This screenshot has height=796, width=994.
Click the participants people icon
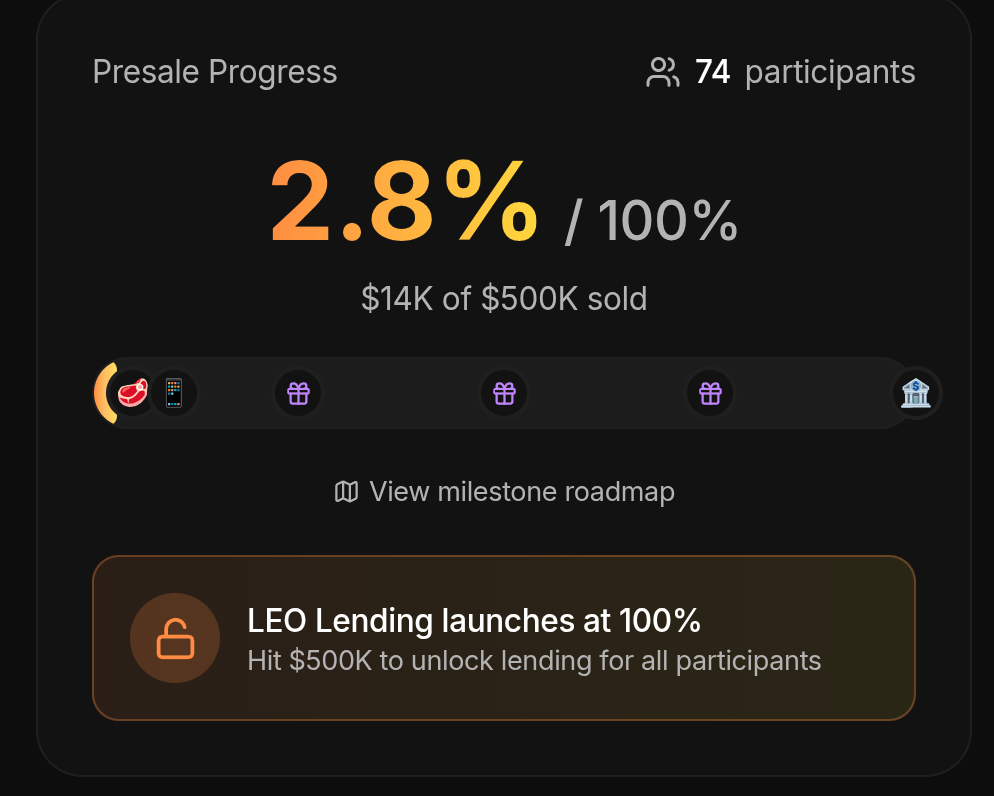662,73
